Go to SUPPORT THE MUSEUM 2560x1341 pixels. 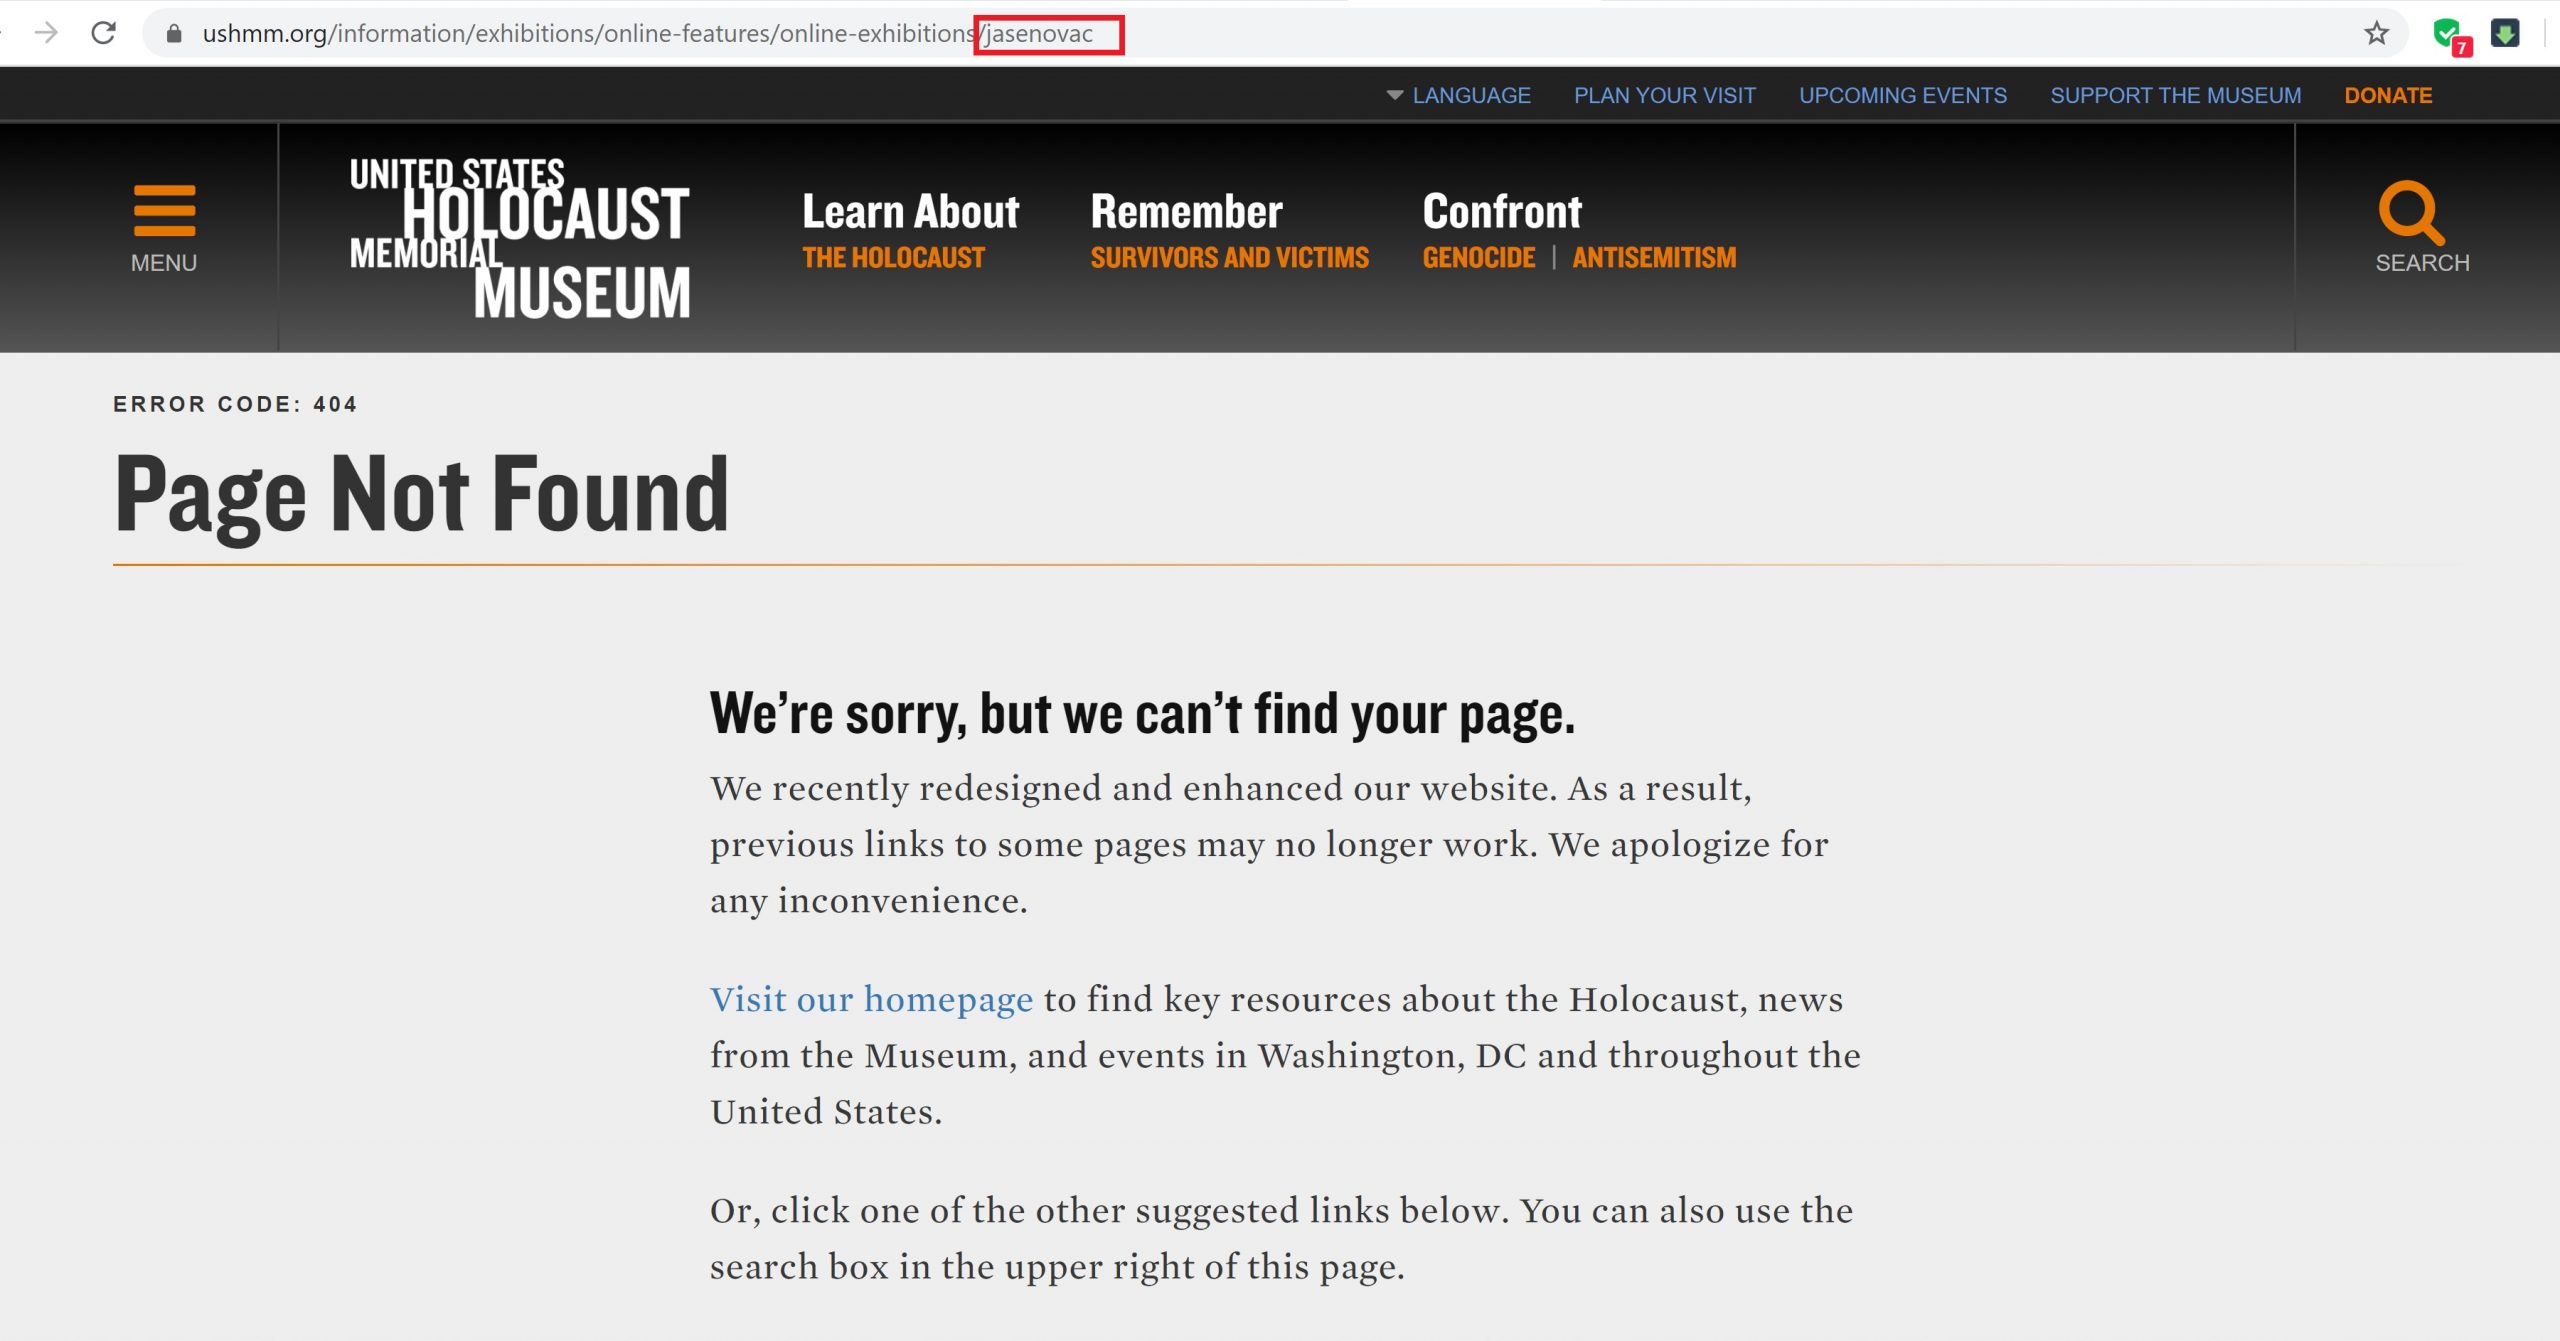point(2175,95)
